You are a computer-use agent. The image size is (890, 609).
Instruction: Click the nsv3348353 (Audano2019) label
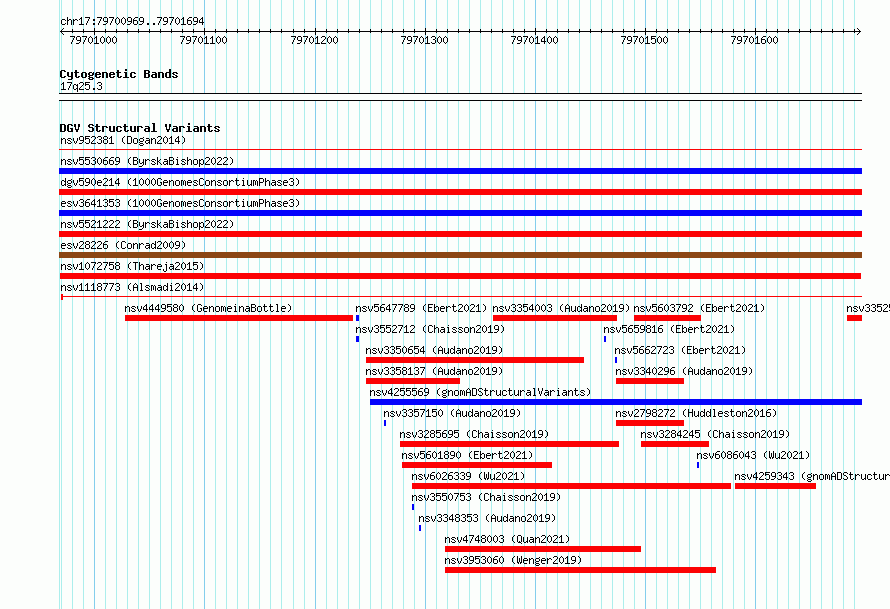[487, 518]
